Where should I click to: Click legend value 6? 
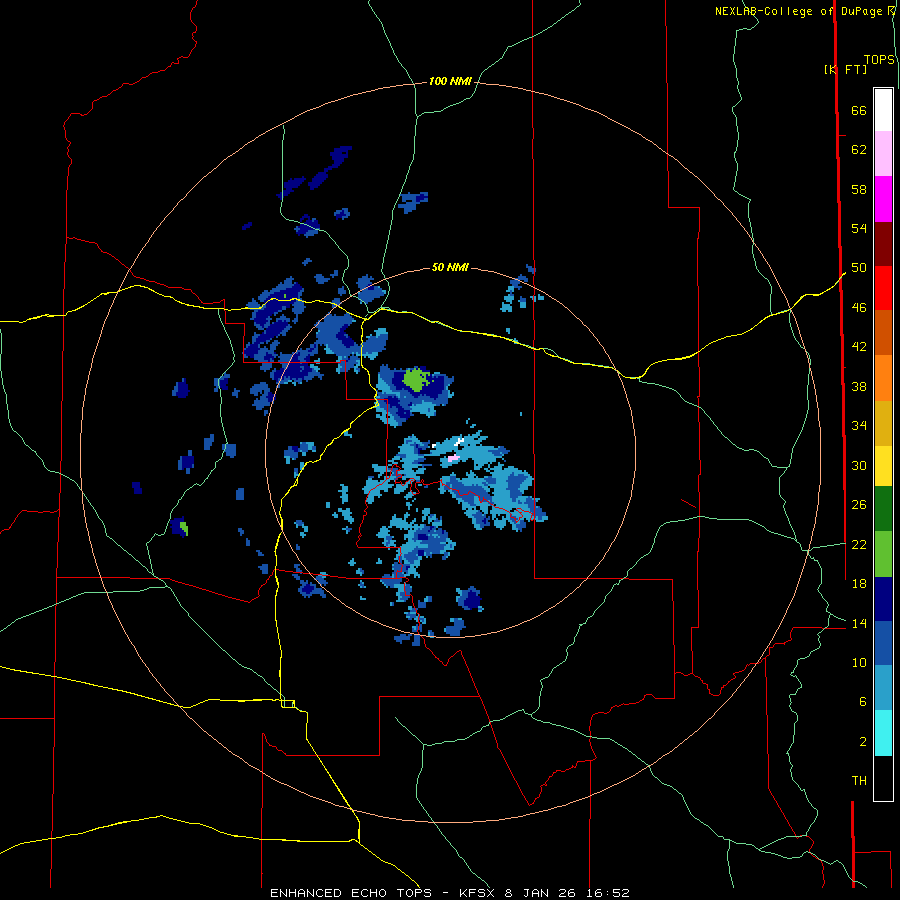(x=863, y=701)
